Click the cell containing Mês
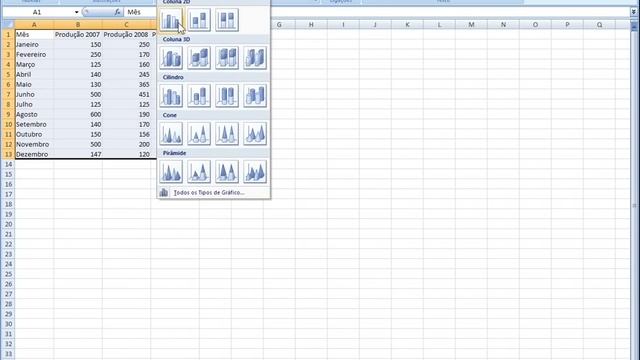Viewport: 640px width, 360px height. 34,34
